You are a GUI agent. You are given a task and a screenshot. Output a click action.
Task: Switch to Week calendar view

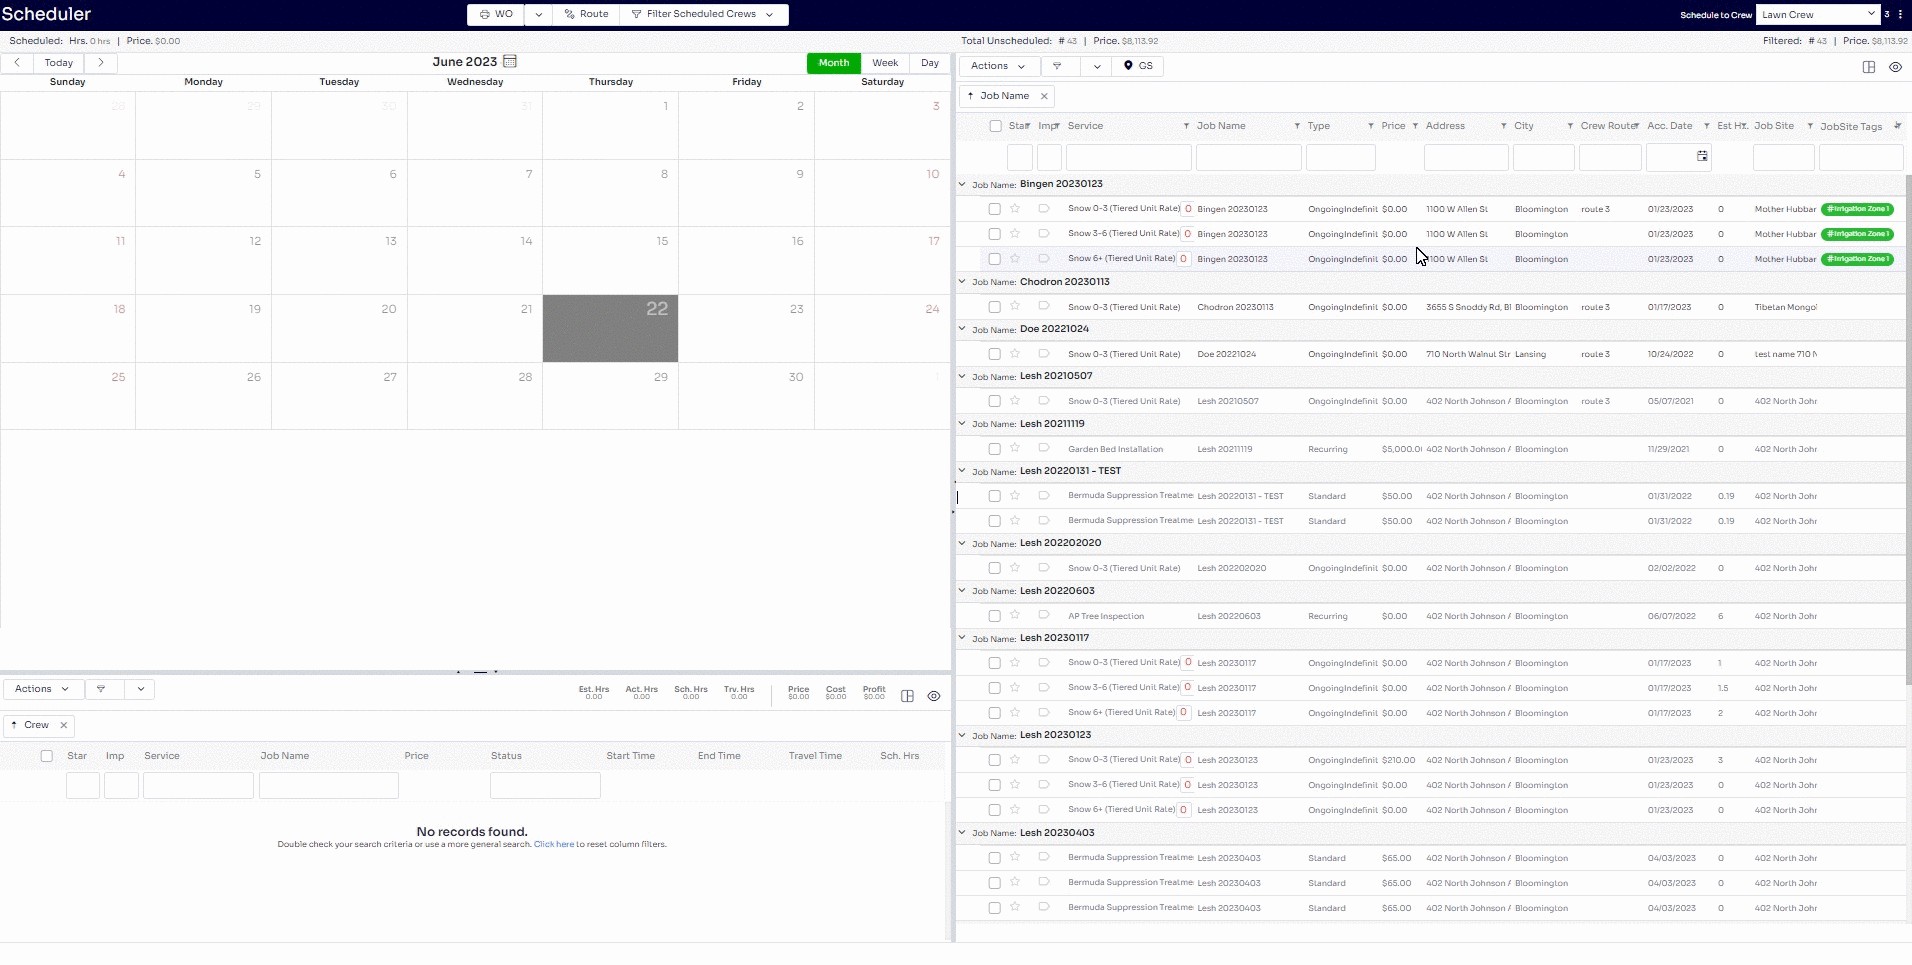(x=885, y=63)
